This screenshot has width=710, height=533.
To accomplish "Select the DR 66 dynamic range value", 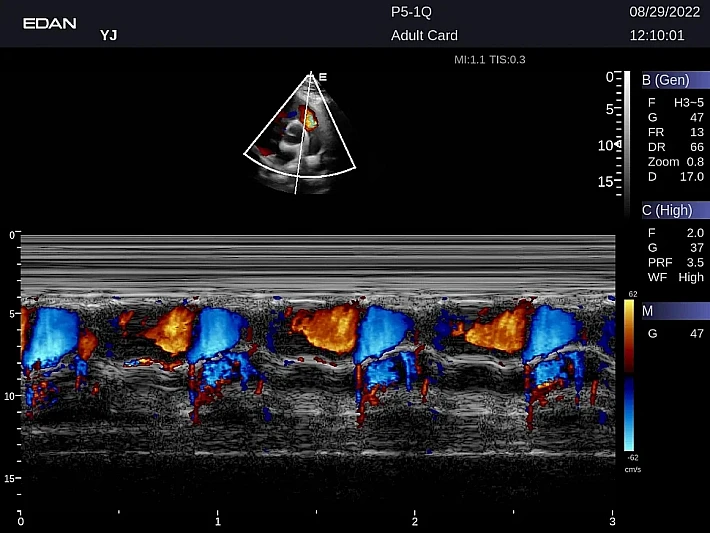I will pyautogui.click(x=676, y=146).
